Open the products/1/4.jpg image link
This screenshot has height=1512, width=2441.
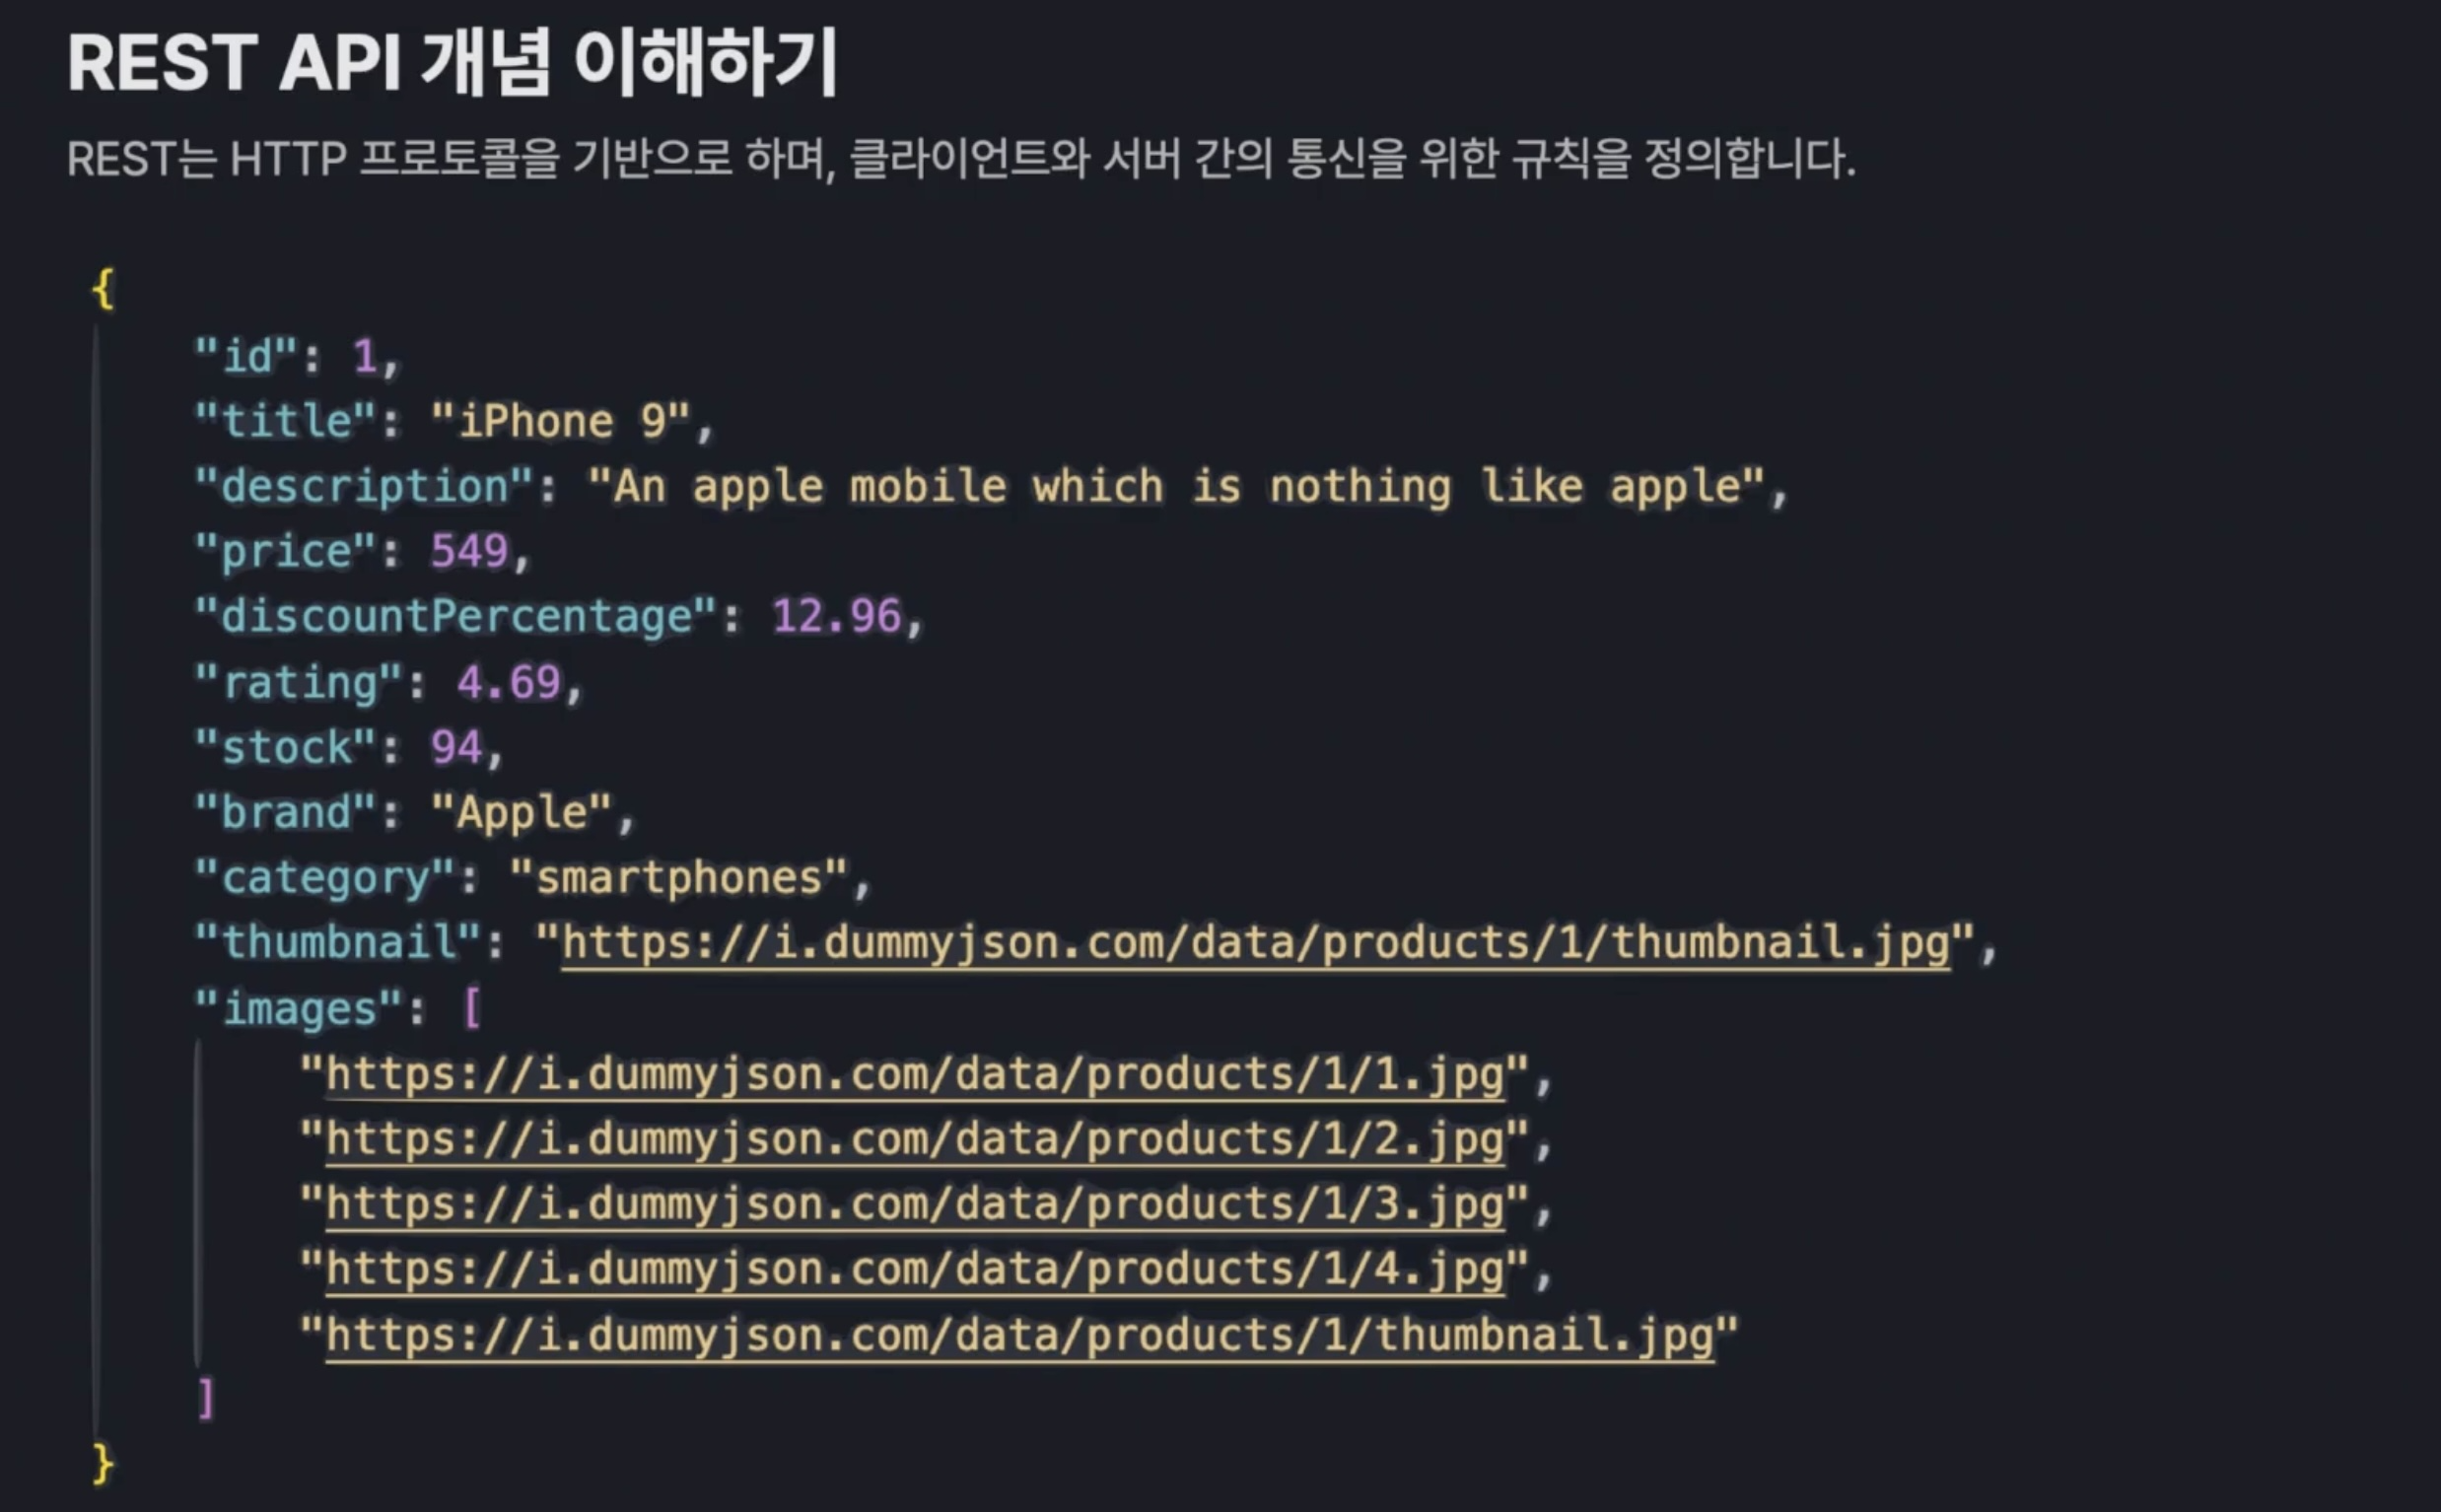point(915,1269)
